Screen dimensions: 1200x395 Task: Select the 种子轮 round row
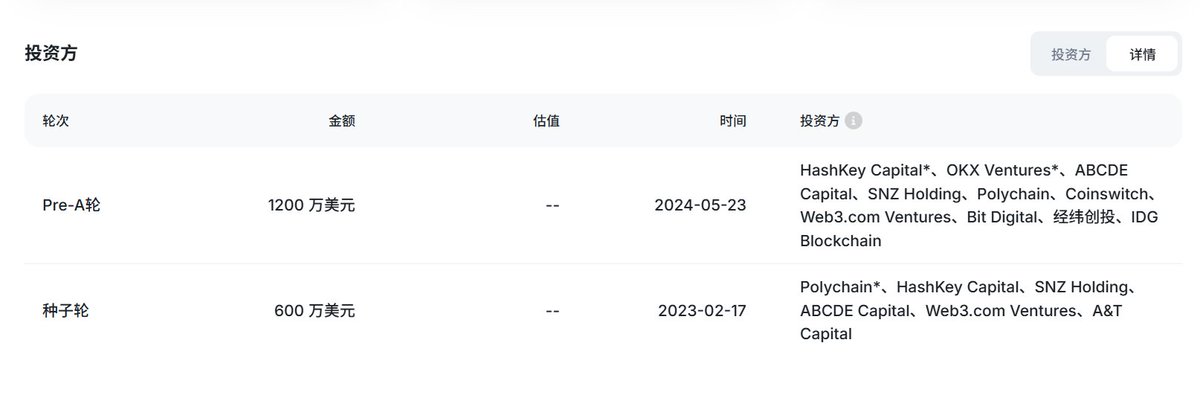[x=603, y=311]
